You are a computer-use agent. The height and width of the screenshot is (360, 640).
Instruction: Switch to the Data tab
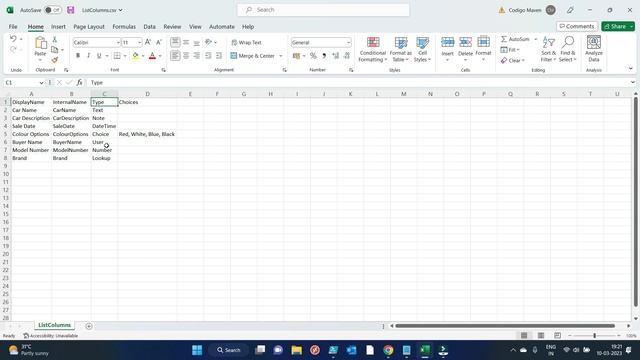(x=149, y=27)
